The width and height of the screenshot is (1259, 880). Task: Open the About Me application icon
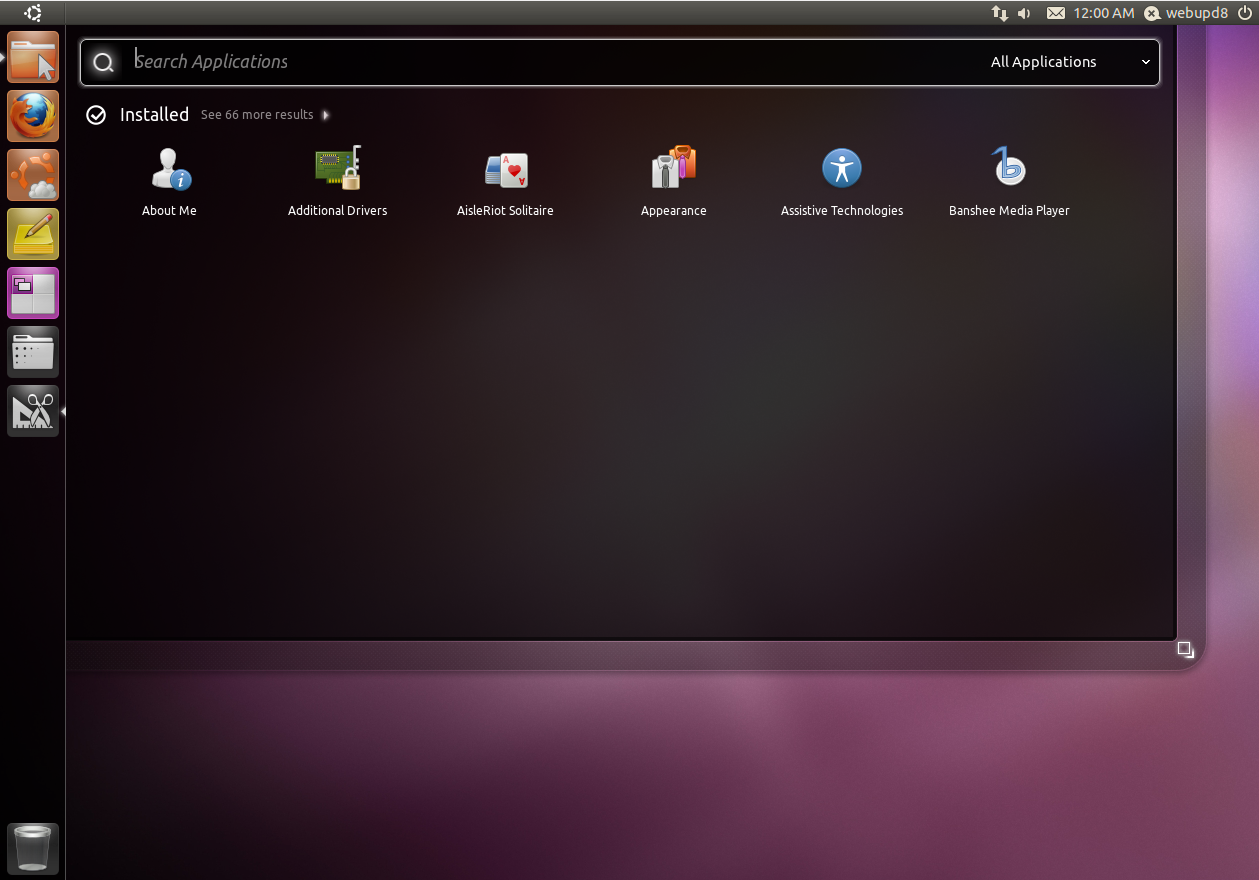pyautogui.click(x=170, y=168)
